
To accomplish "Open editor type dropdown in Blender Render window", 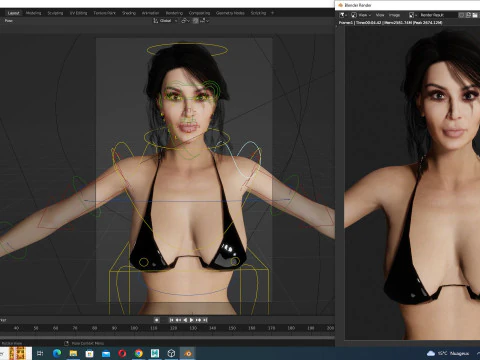I will point(343,15).
